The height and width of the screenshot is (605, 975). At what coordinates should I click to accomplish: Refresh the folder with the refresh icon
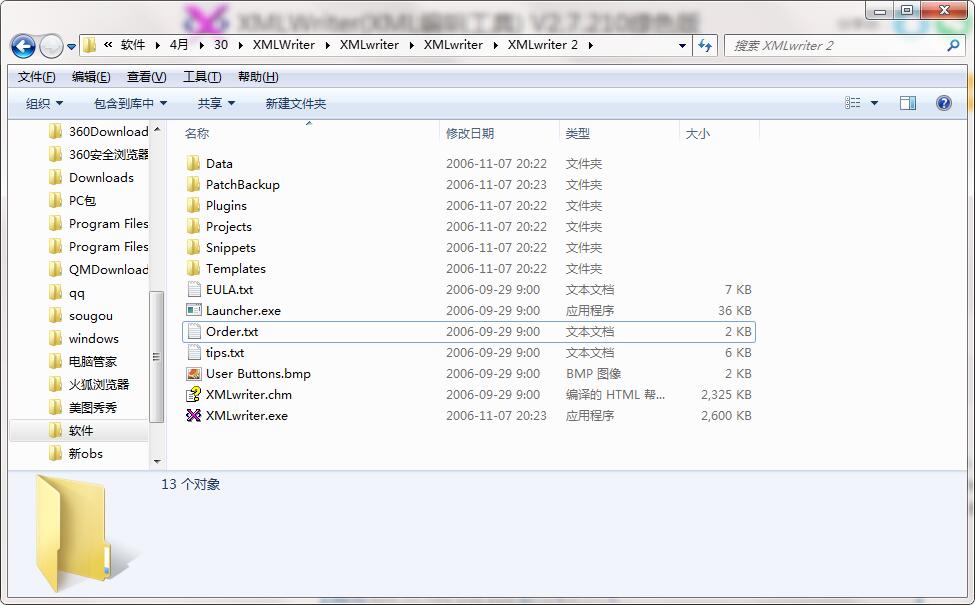coord(705,45)
